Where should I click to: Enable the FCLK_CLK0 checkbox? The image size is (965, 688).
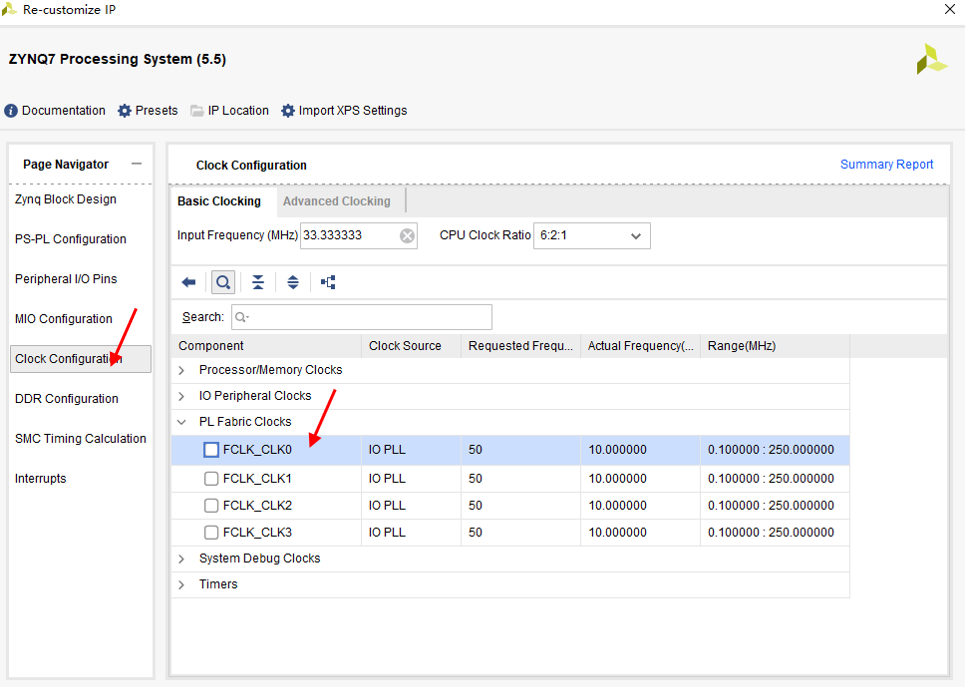tap(211, 450)
